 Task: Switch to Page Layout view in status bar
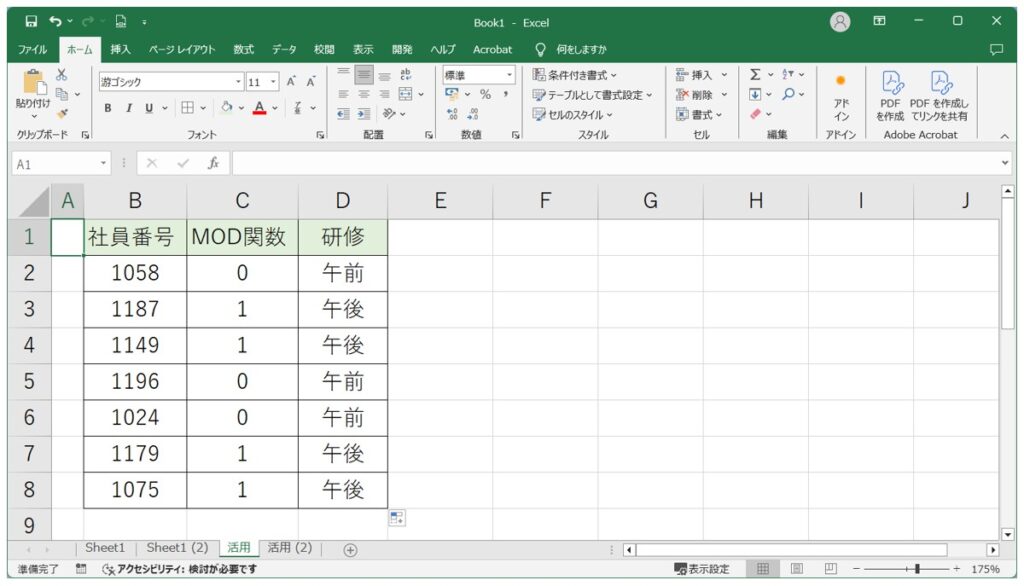click(797, 569)
